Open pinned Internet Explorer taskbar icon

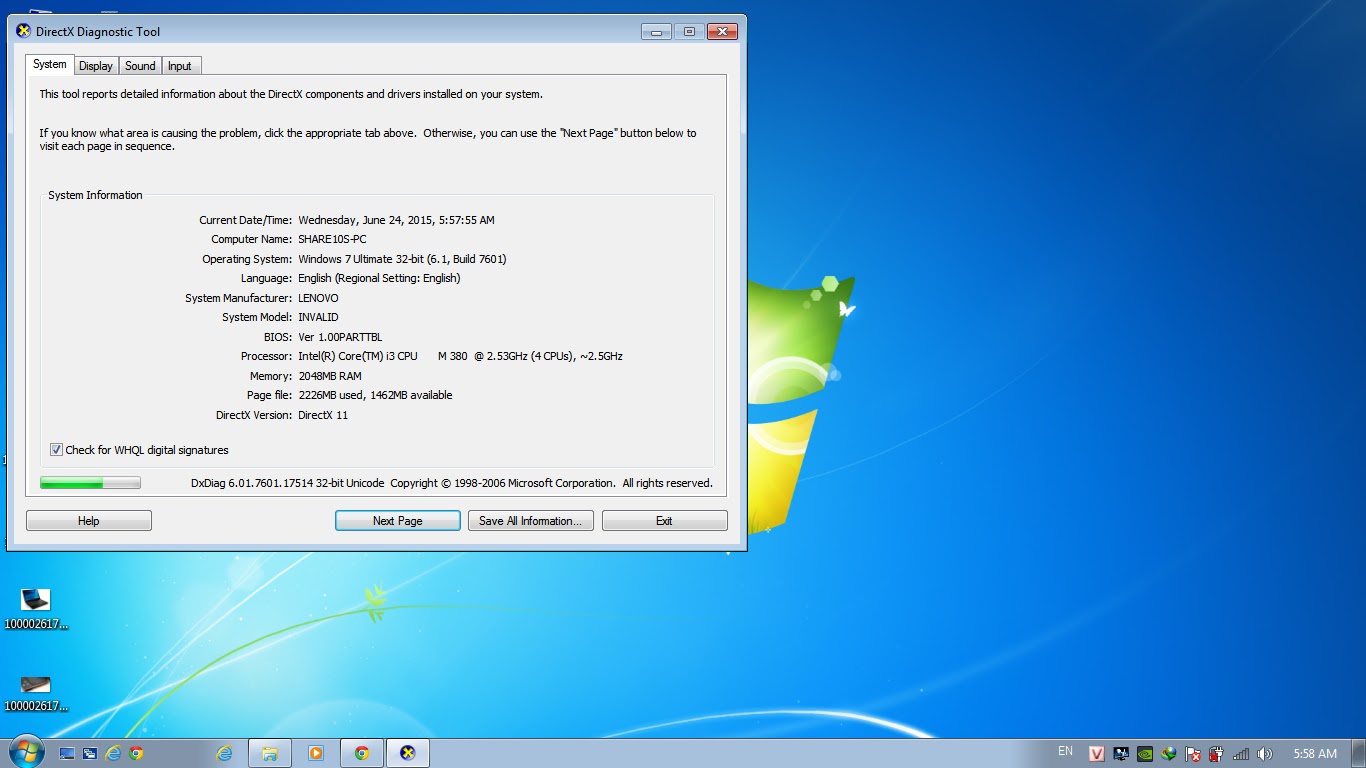[225, 753]
